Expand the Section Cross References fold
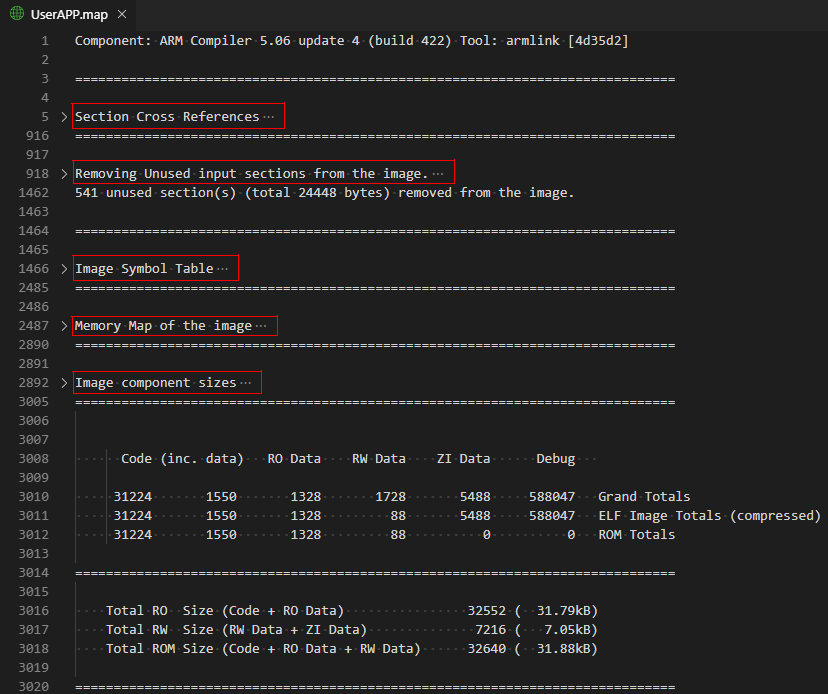Viewport: 828px width, 694px height. [x=64, y=117]
